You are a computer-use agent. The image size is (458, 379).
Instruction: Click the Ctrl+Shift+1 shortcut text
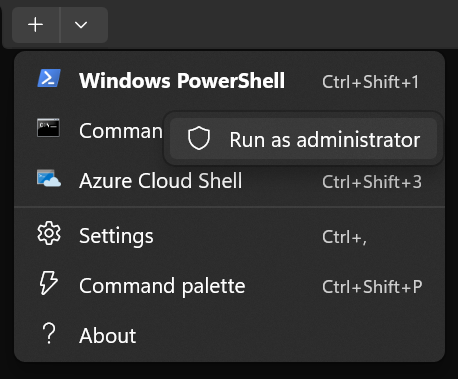click(370, 82)
